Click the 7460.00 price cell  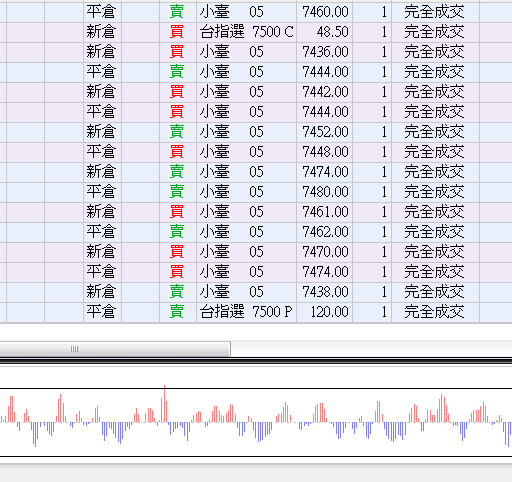pyautogui.click(x=325, y=12)
